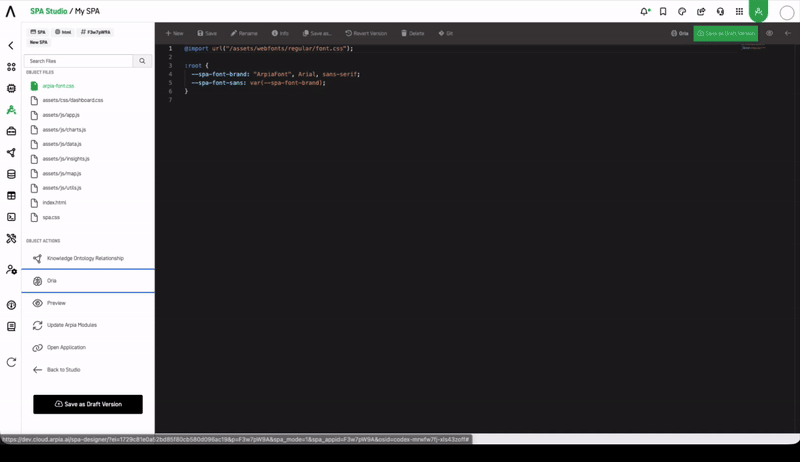Click the back arrow in editor toolbar

[x=788, y=33]
